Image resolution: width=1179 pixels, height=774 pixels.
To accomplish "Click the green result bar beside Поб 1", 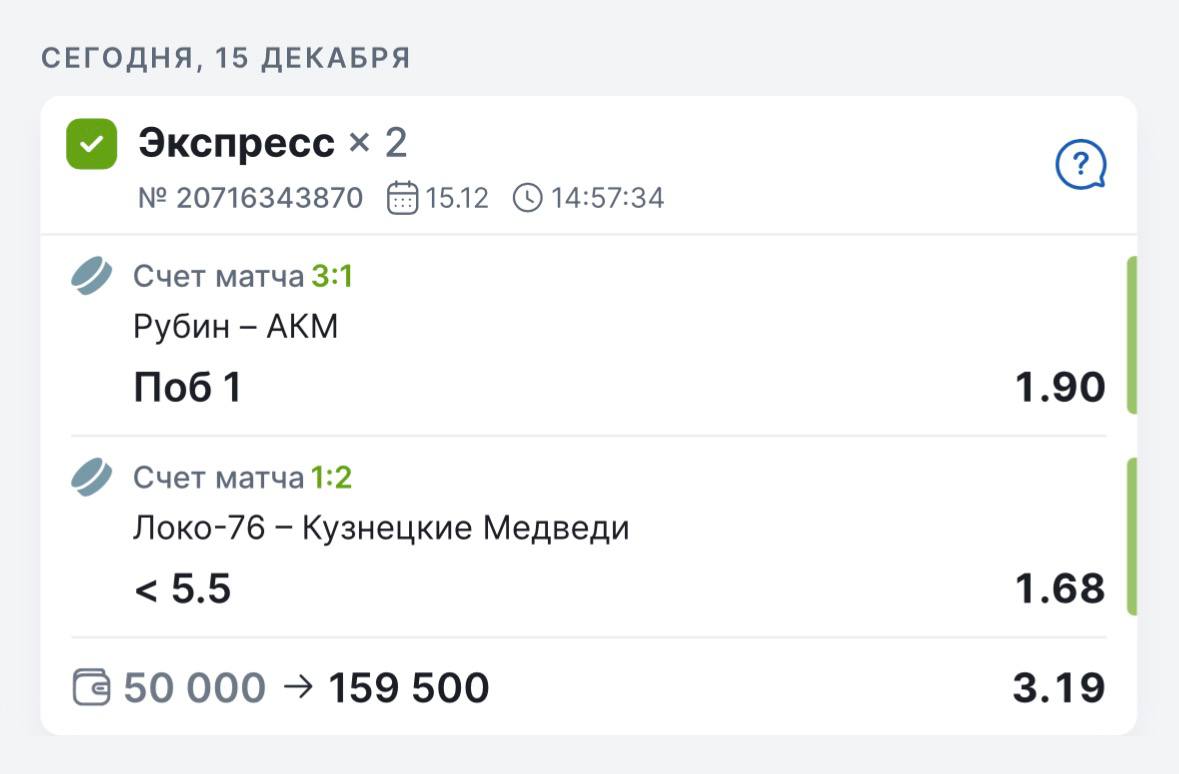I will [x=1131, y=335].
